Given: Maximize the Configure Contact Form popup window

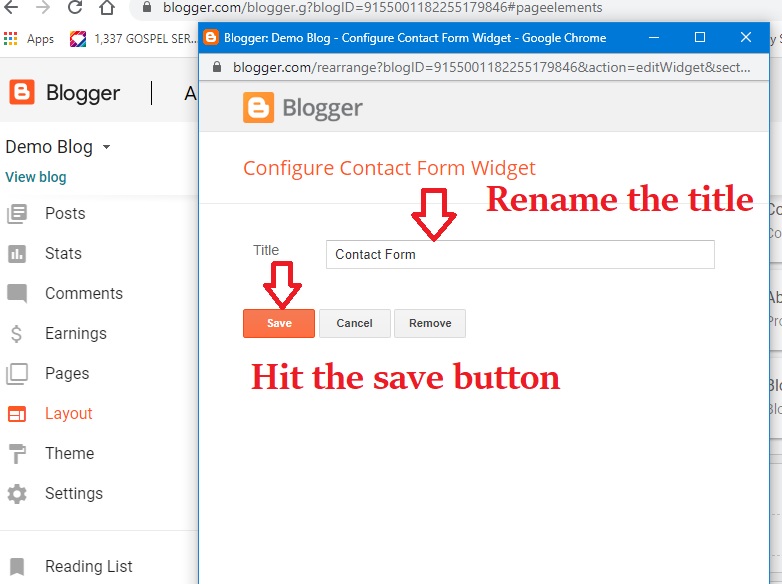Looking at the screenshot, I should coord(700,37).
